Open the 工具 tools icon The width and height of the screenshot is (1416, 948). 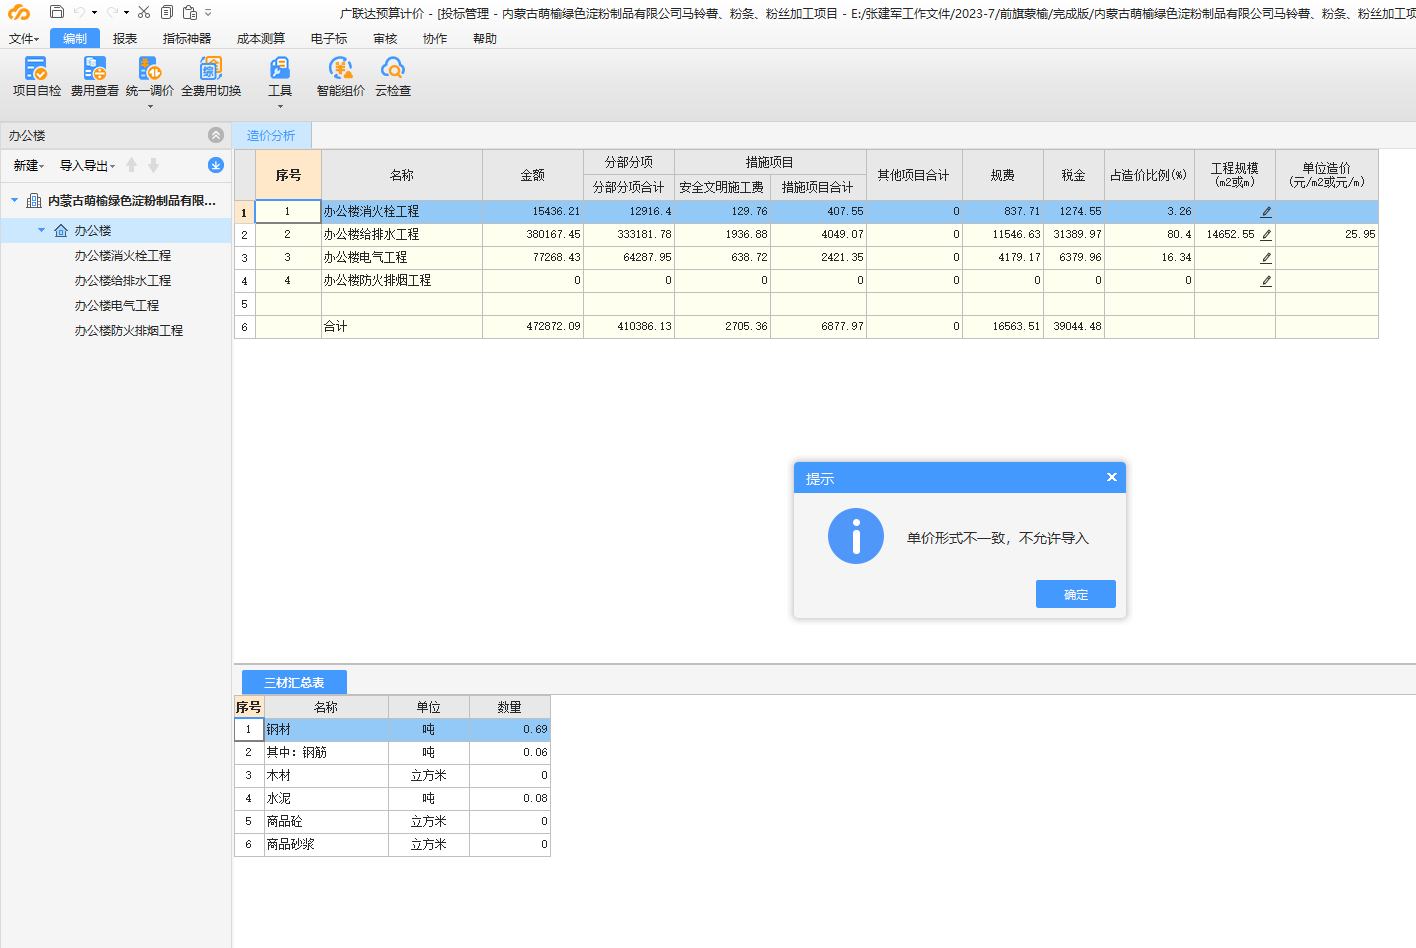(x=280, y=68)
